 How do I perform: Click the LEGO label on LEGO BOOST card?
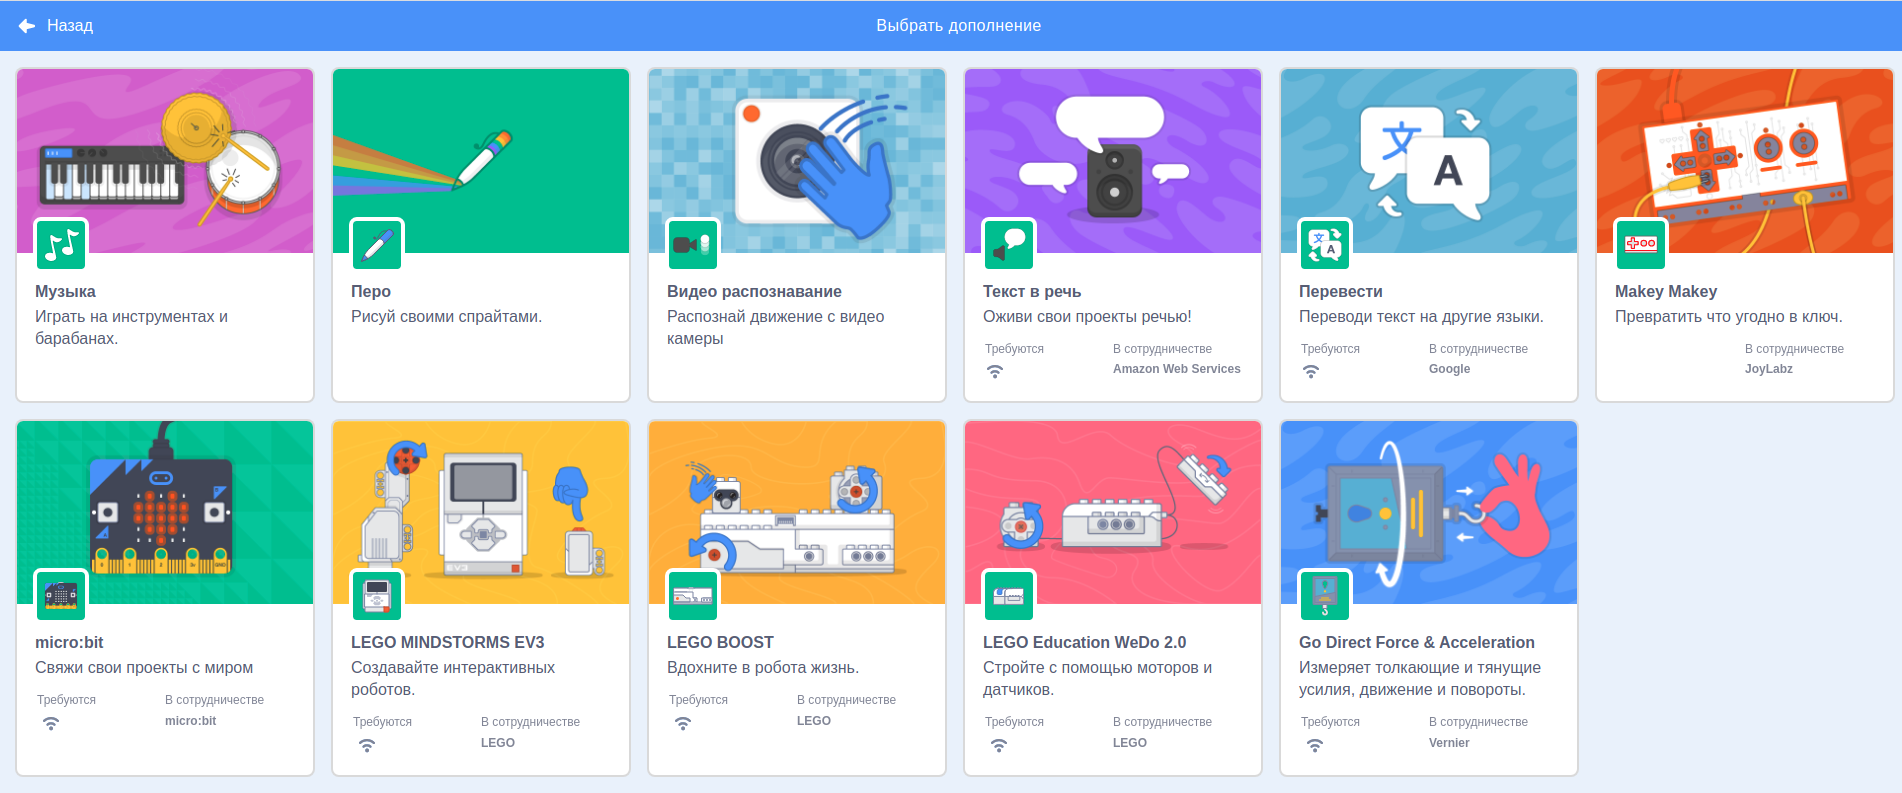814,721
